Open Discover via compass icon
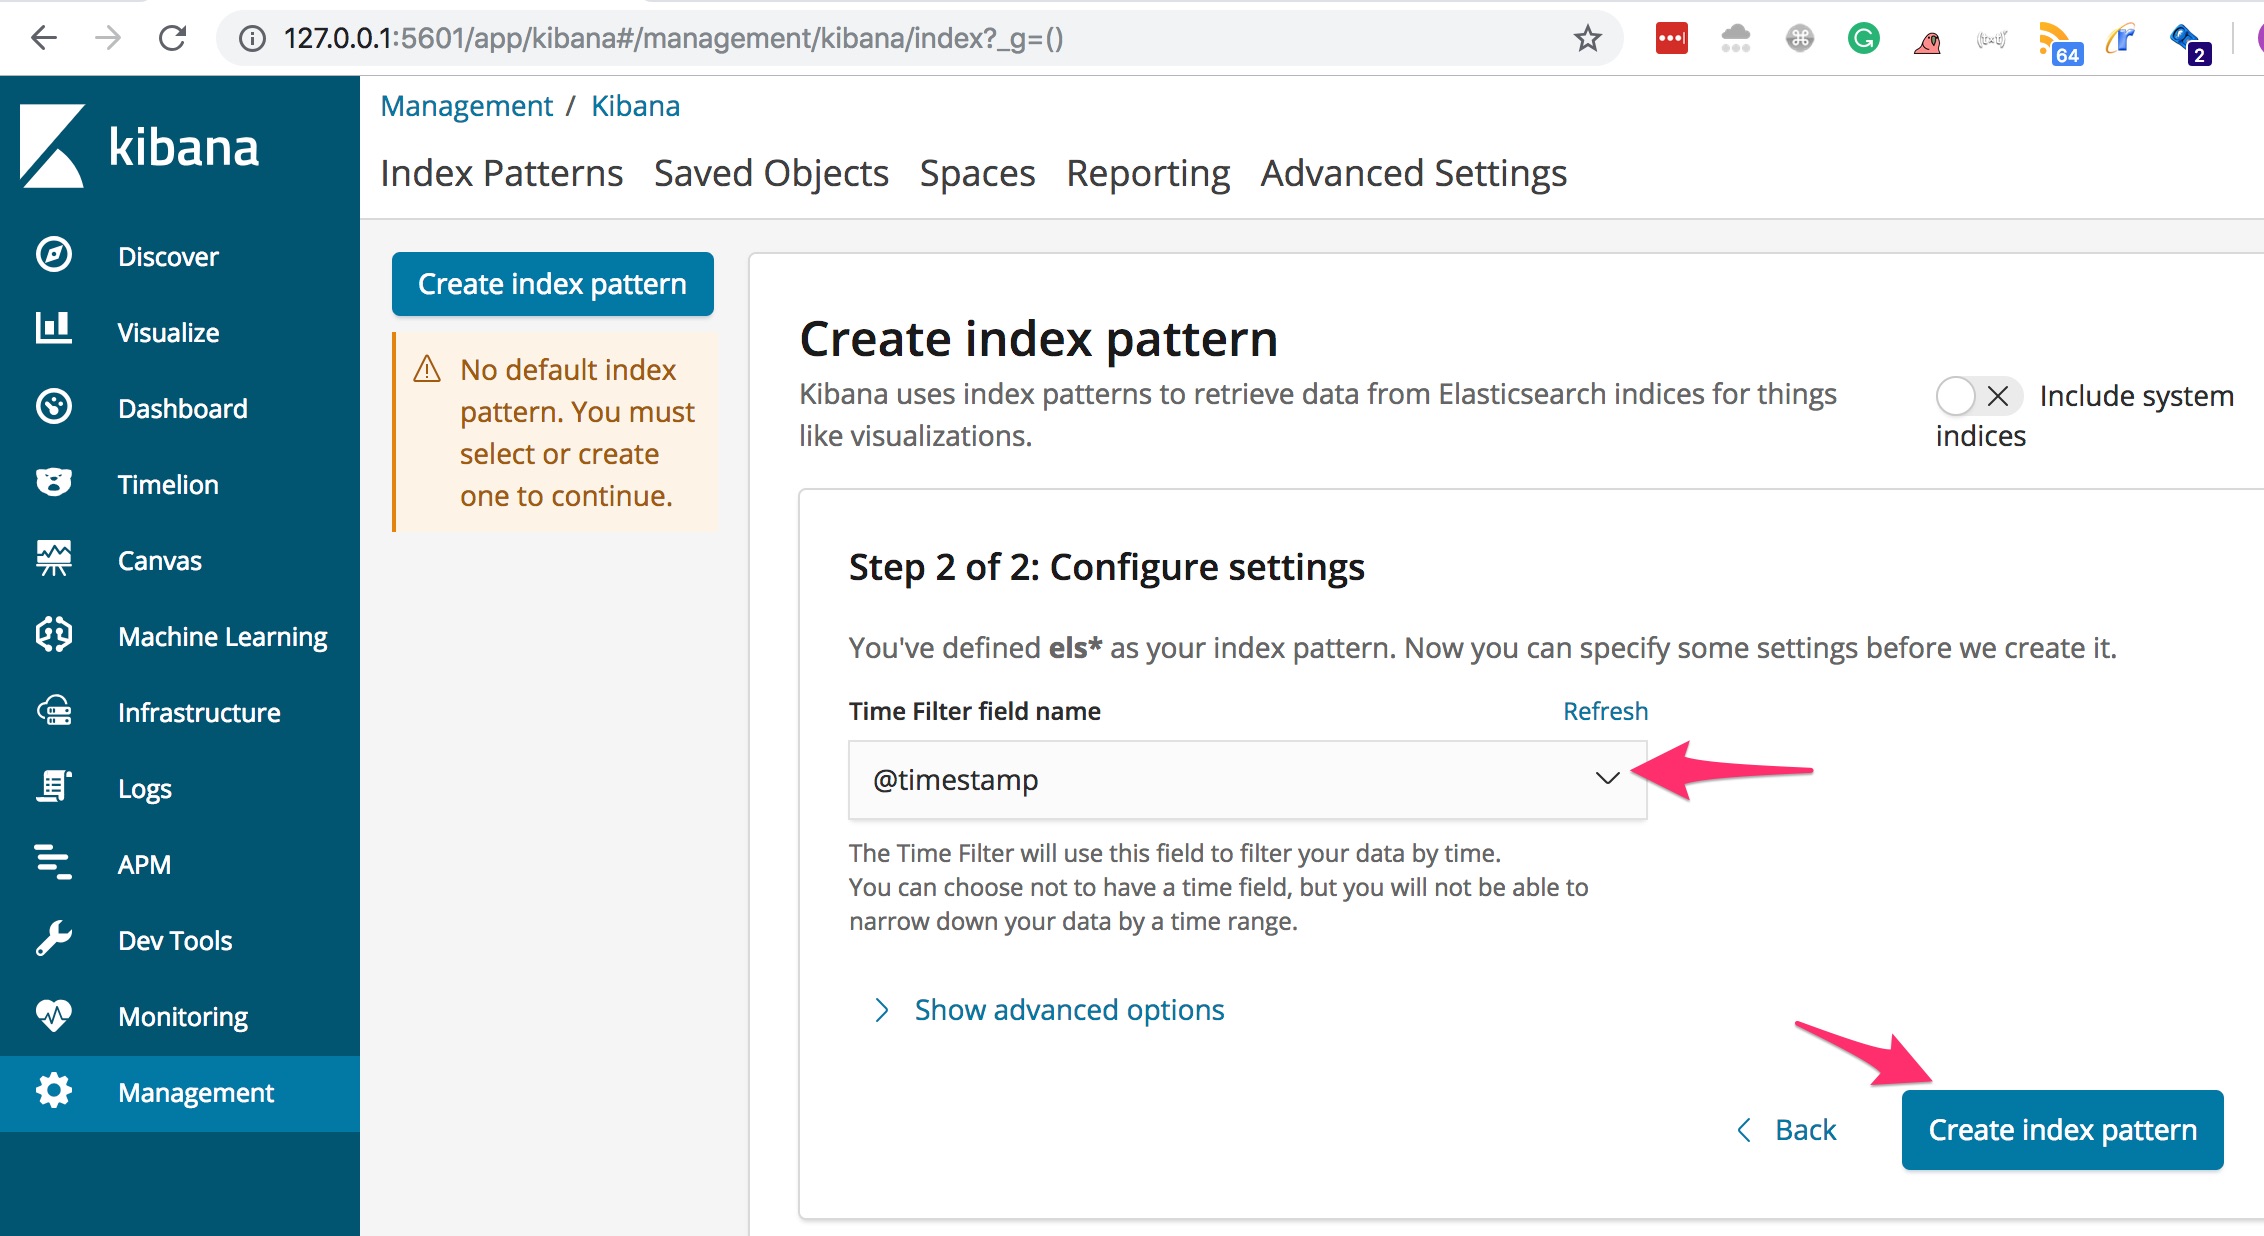The height and width of the screenshot is (1236, 2264). coord(53,255)
